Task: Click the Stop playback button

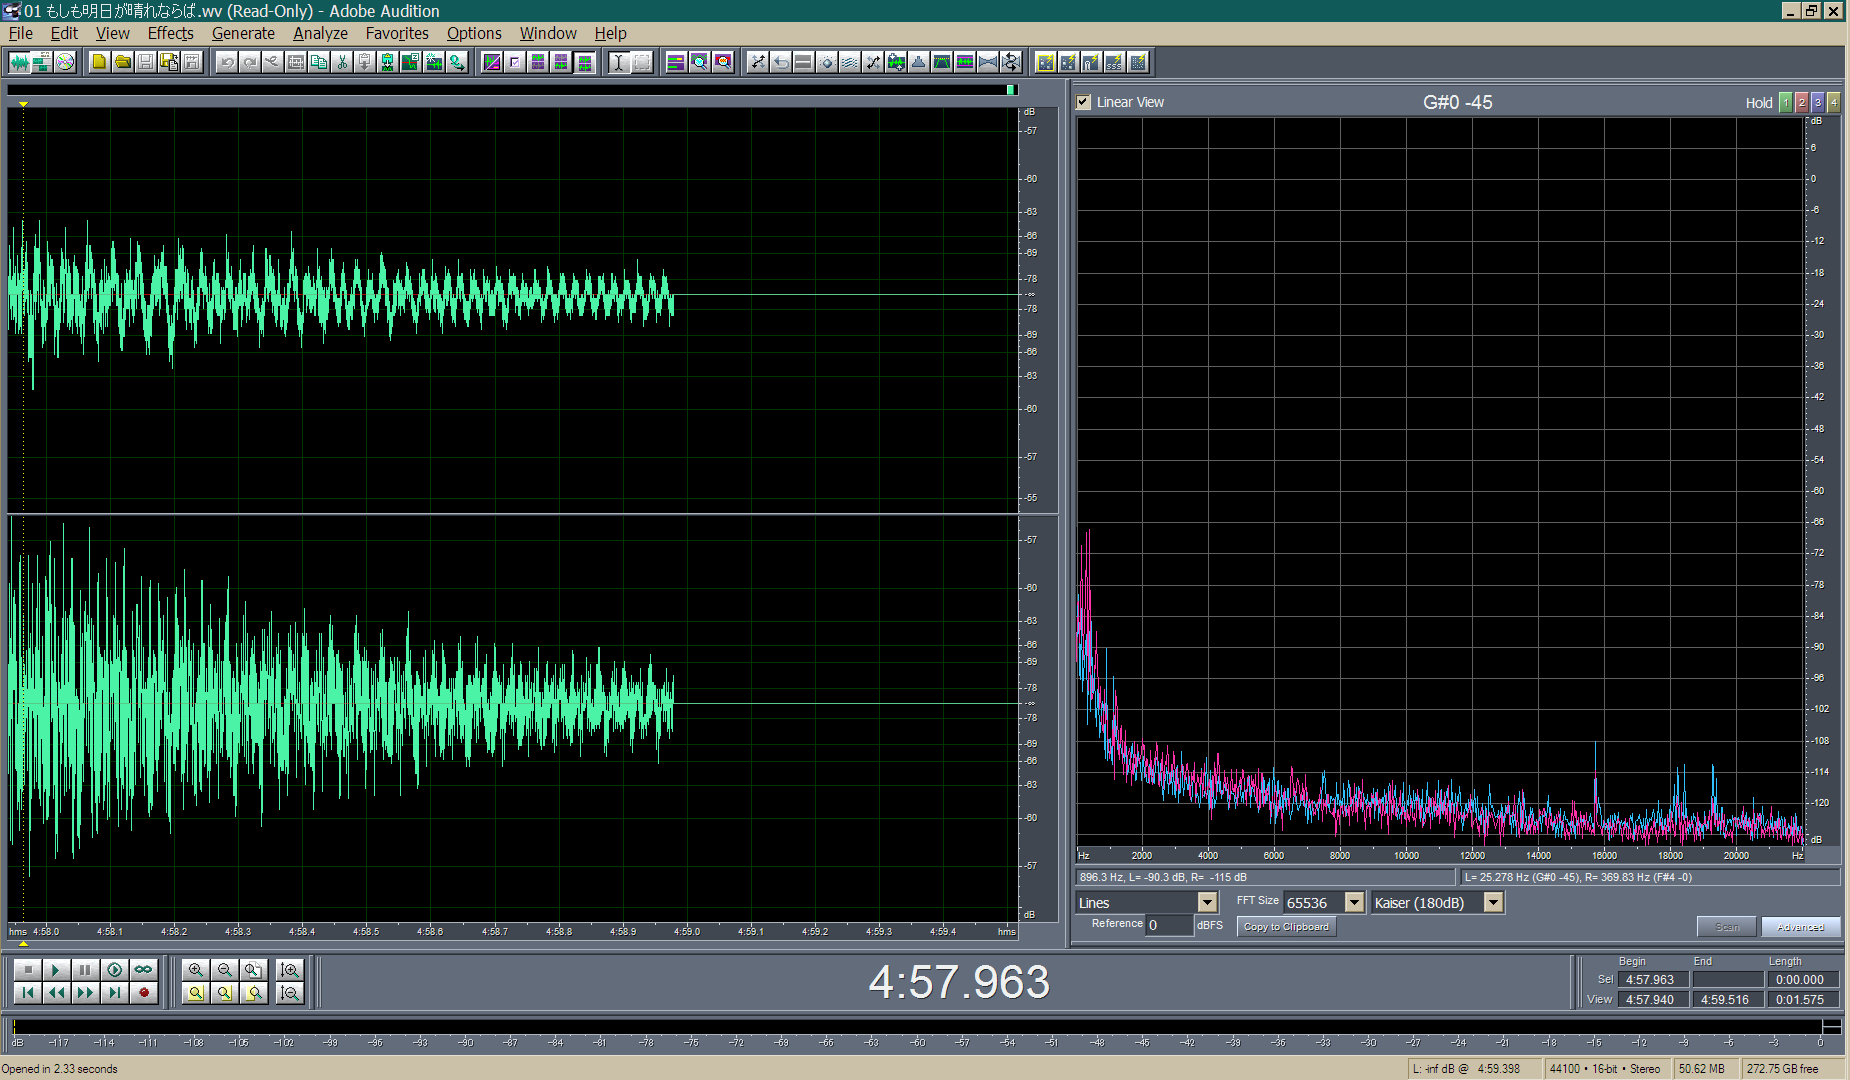Action: tap(27, 969)
